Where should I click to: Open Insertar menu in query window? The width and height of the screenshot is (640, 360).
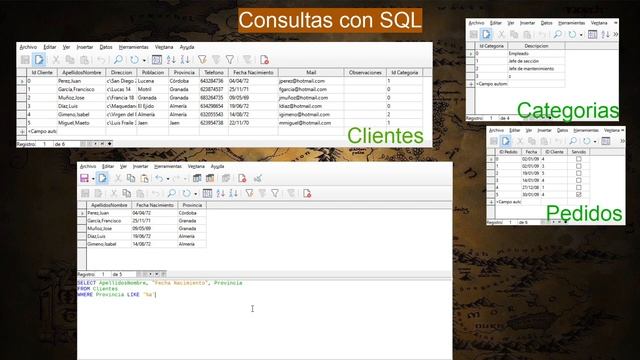point(140,167)
